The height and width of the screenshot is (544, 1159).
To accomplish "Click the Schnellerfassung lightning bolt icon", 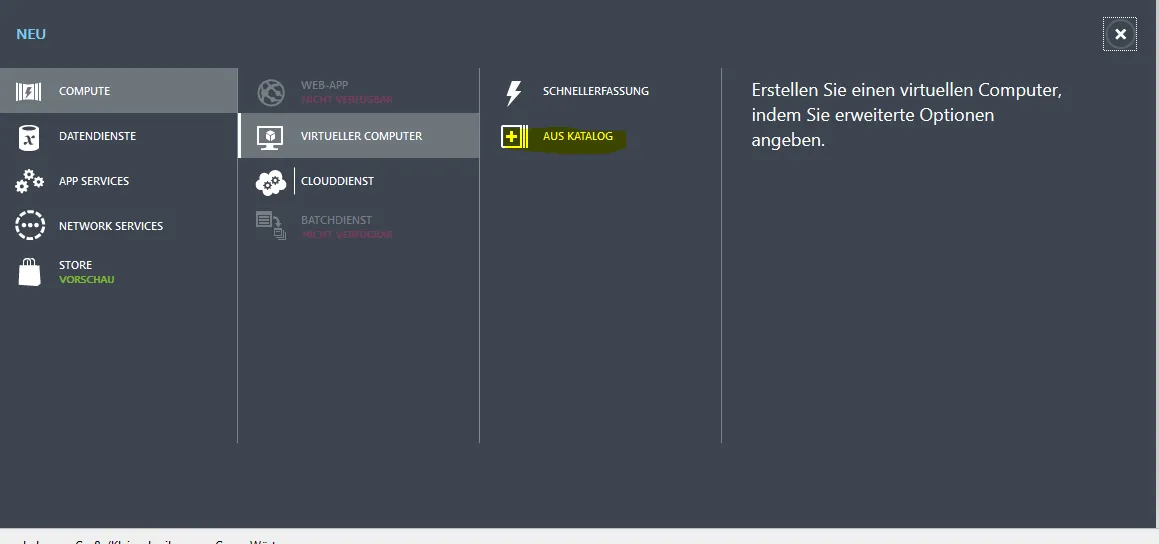I will [513, 92].
